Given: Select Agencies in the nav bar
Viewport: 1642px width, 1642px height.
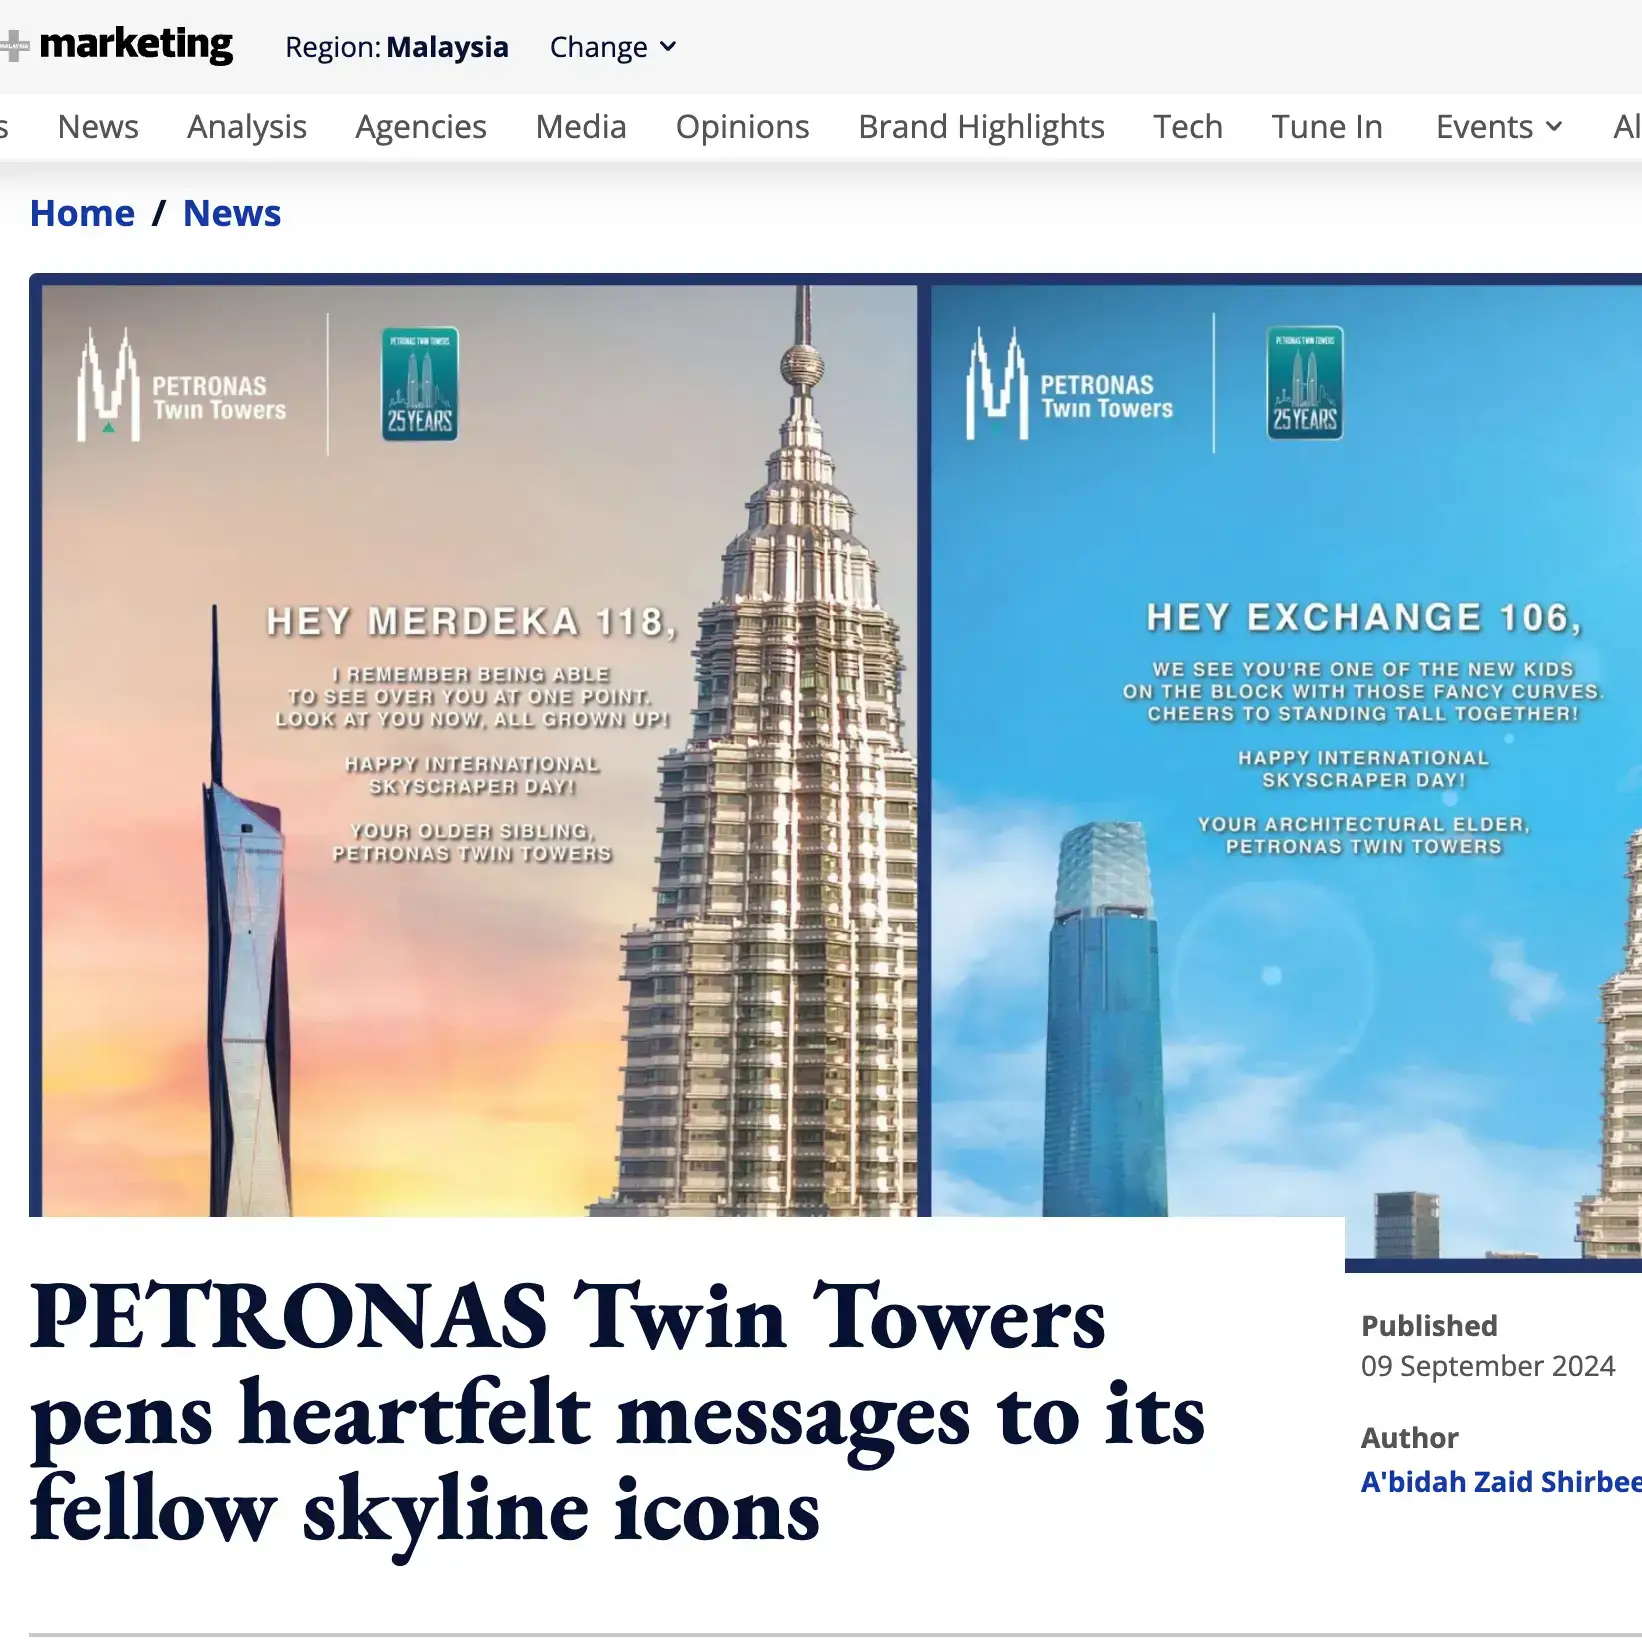Looking at the screenshot, I should tap(421, 127).
